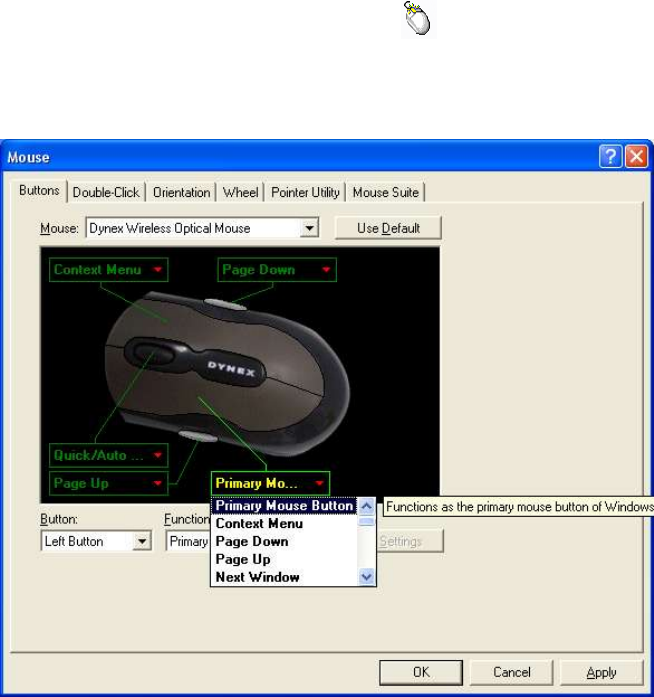Open the Wheel tab
This screenshot has width=654, height=697.
point(241,192)
